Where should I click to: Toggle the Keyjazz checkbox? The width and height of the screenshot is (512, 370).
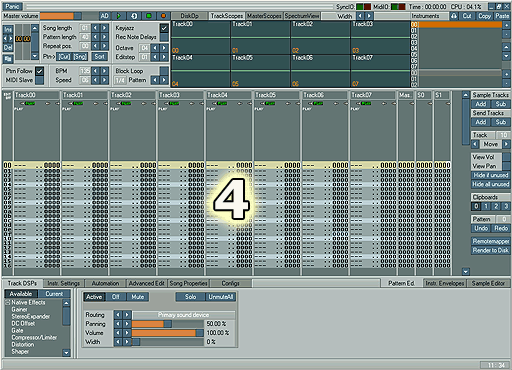point(164,28)
